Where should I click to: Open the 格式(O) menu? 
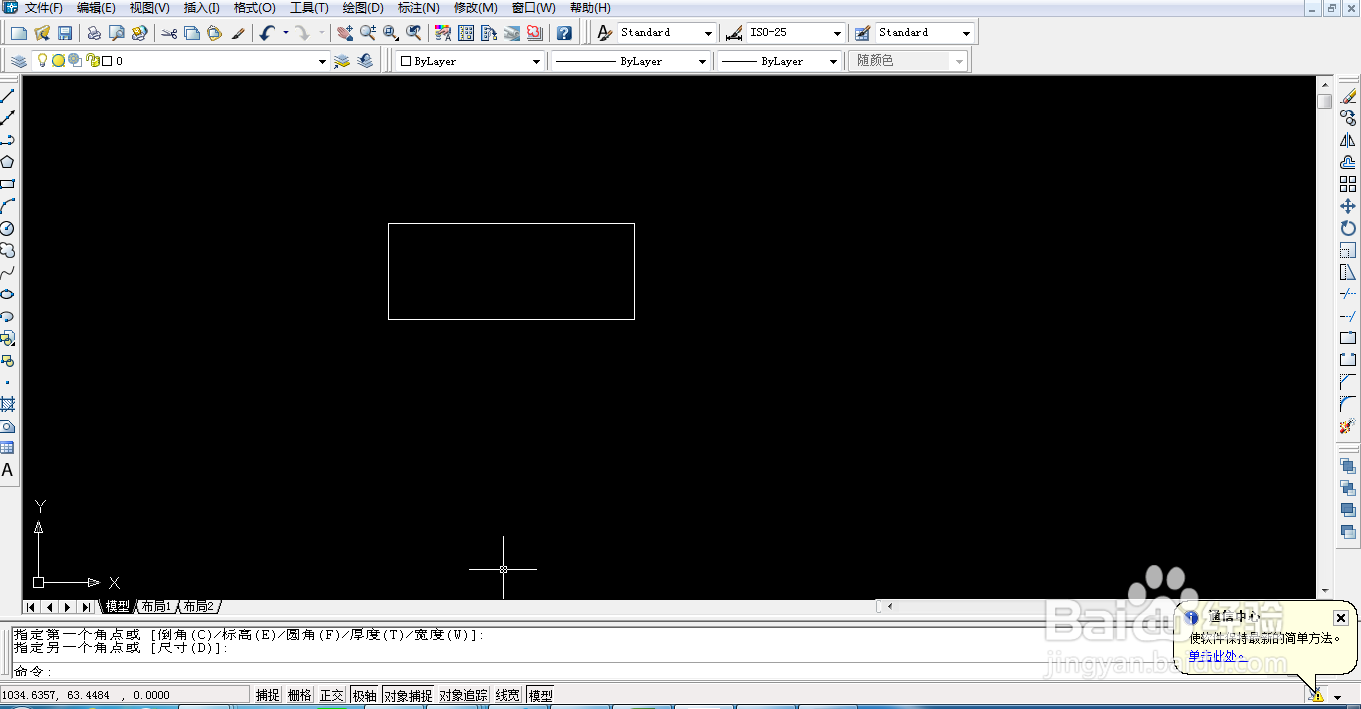pyautogui.click(x=254, y=8)
